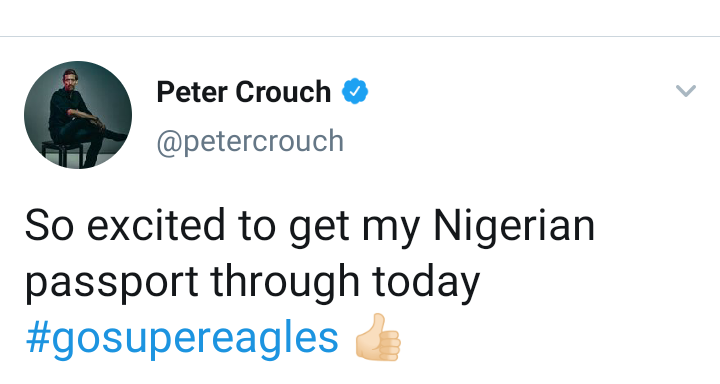Image resolution: width=720 pixels, height=384 pixels.
Task: Click the word "Crouch" in the bold name
Action: coord(283,92)
